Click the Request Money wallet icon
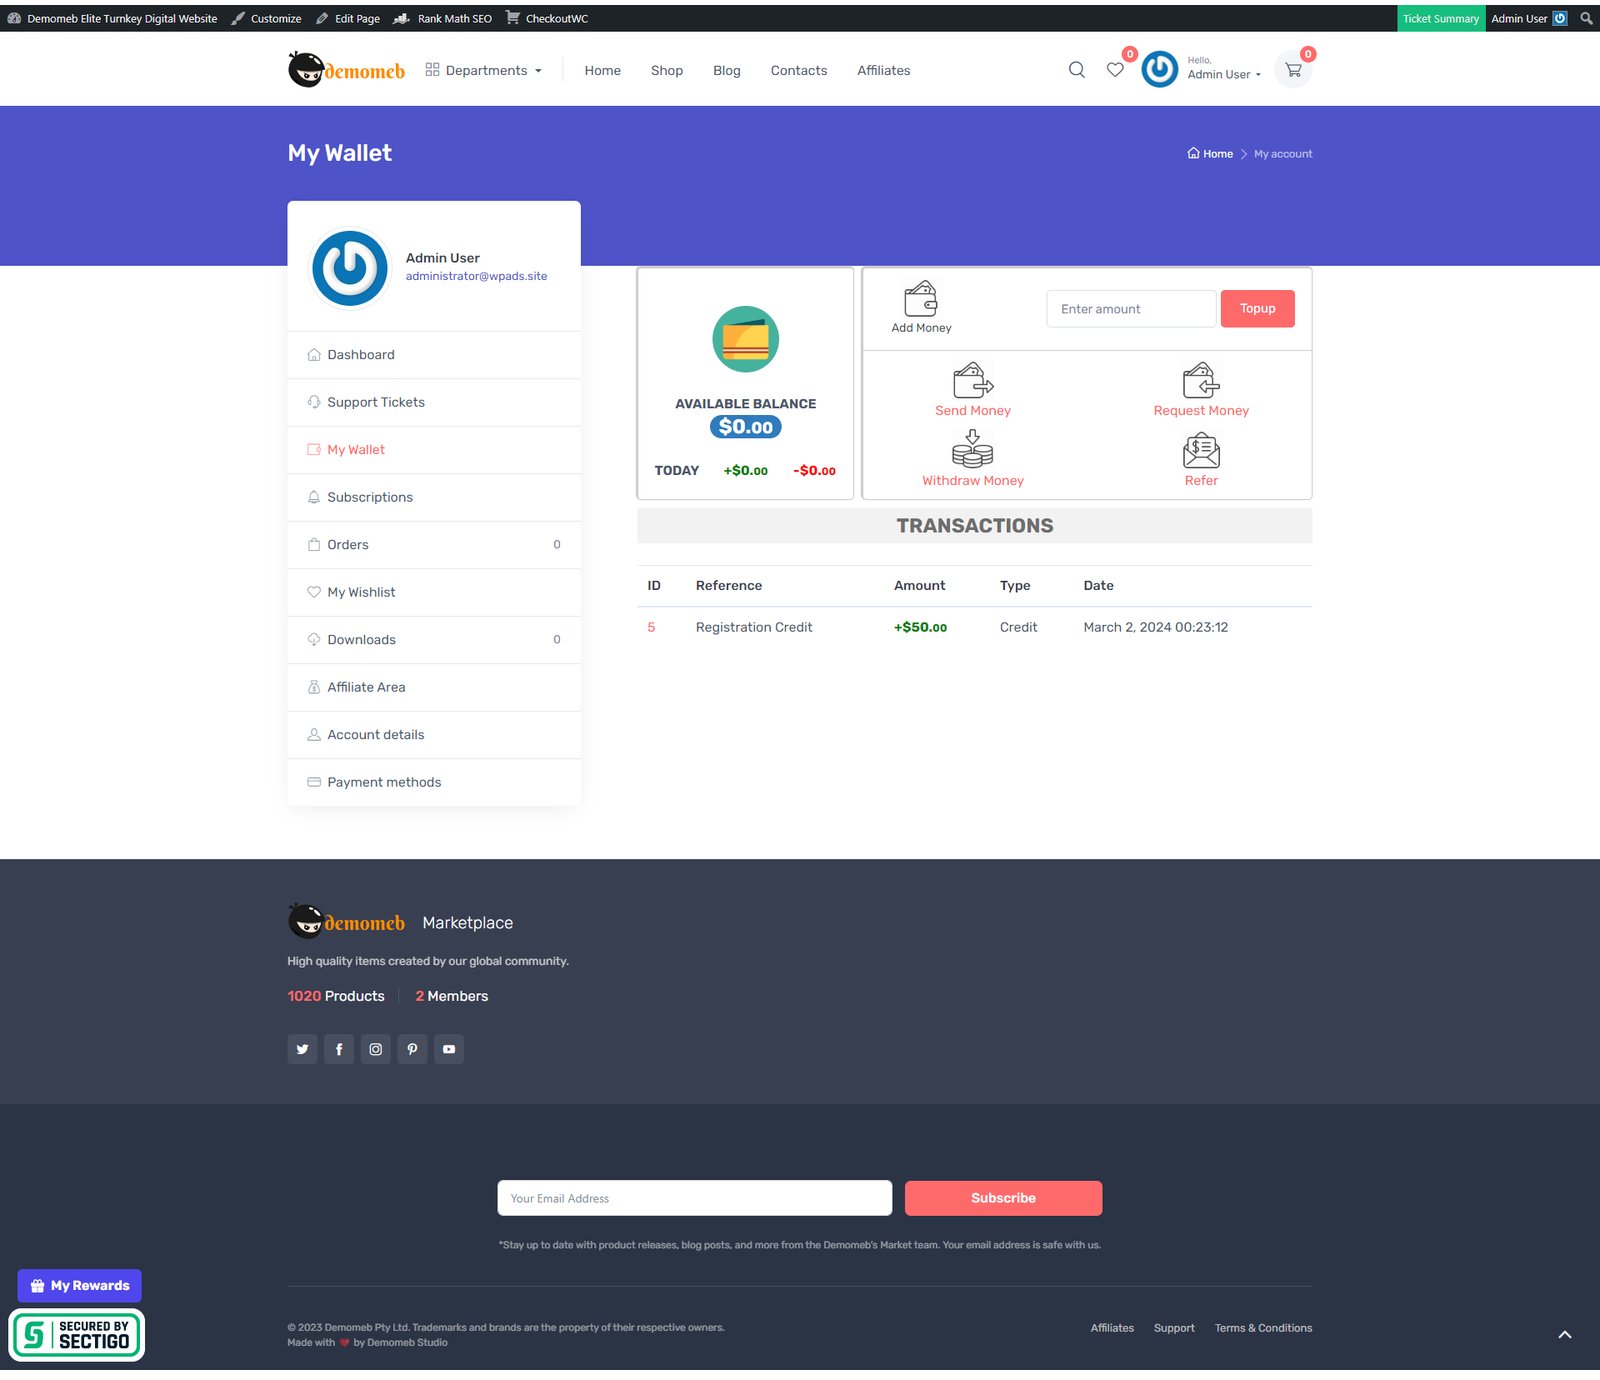1600x1380 pixels. click(x=1200, y=381)
